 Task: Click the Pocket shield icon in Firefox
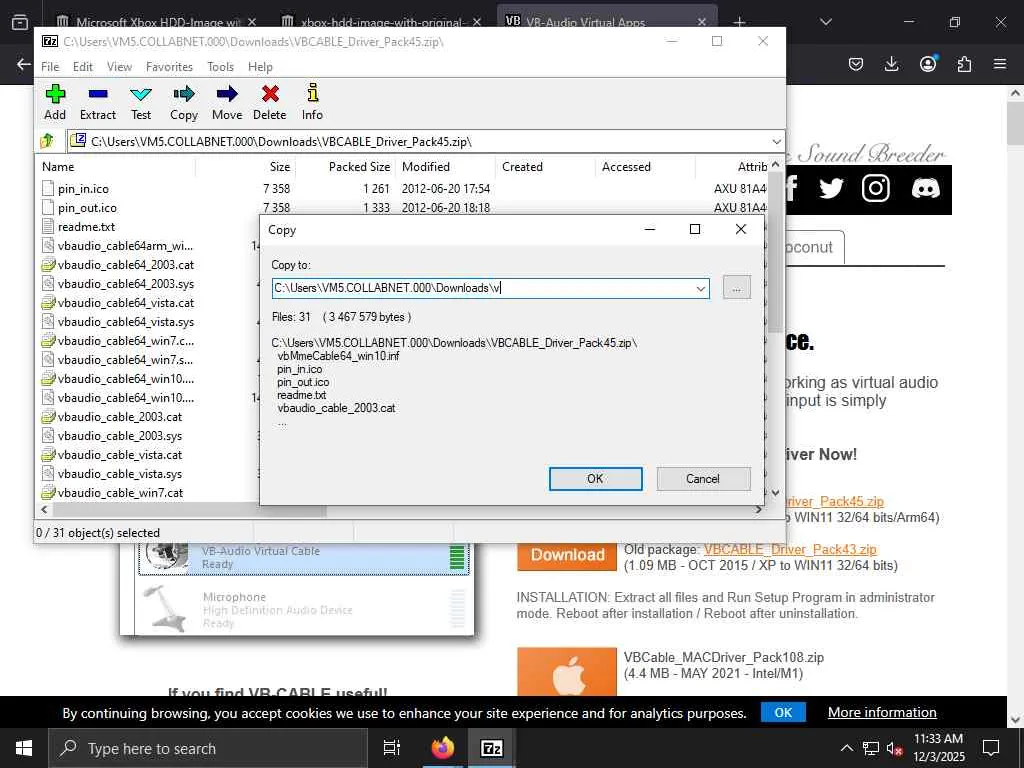pos(856,64)
